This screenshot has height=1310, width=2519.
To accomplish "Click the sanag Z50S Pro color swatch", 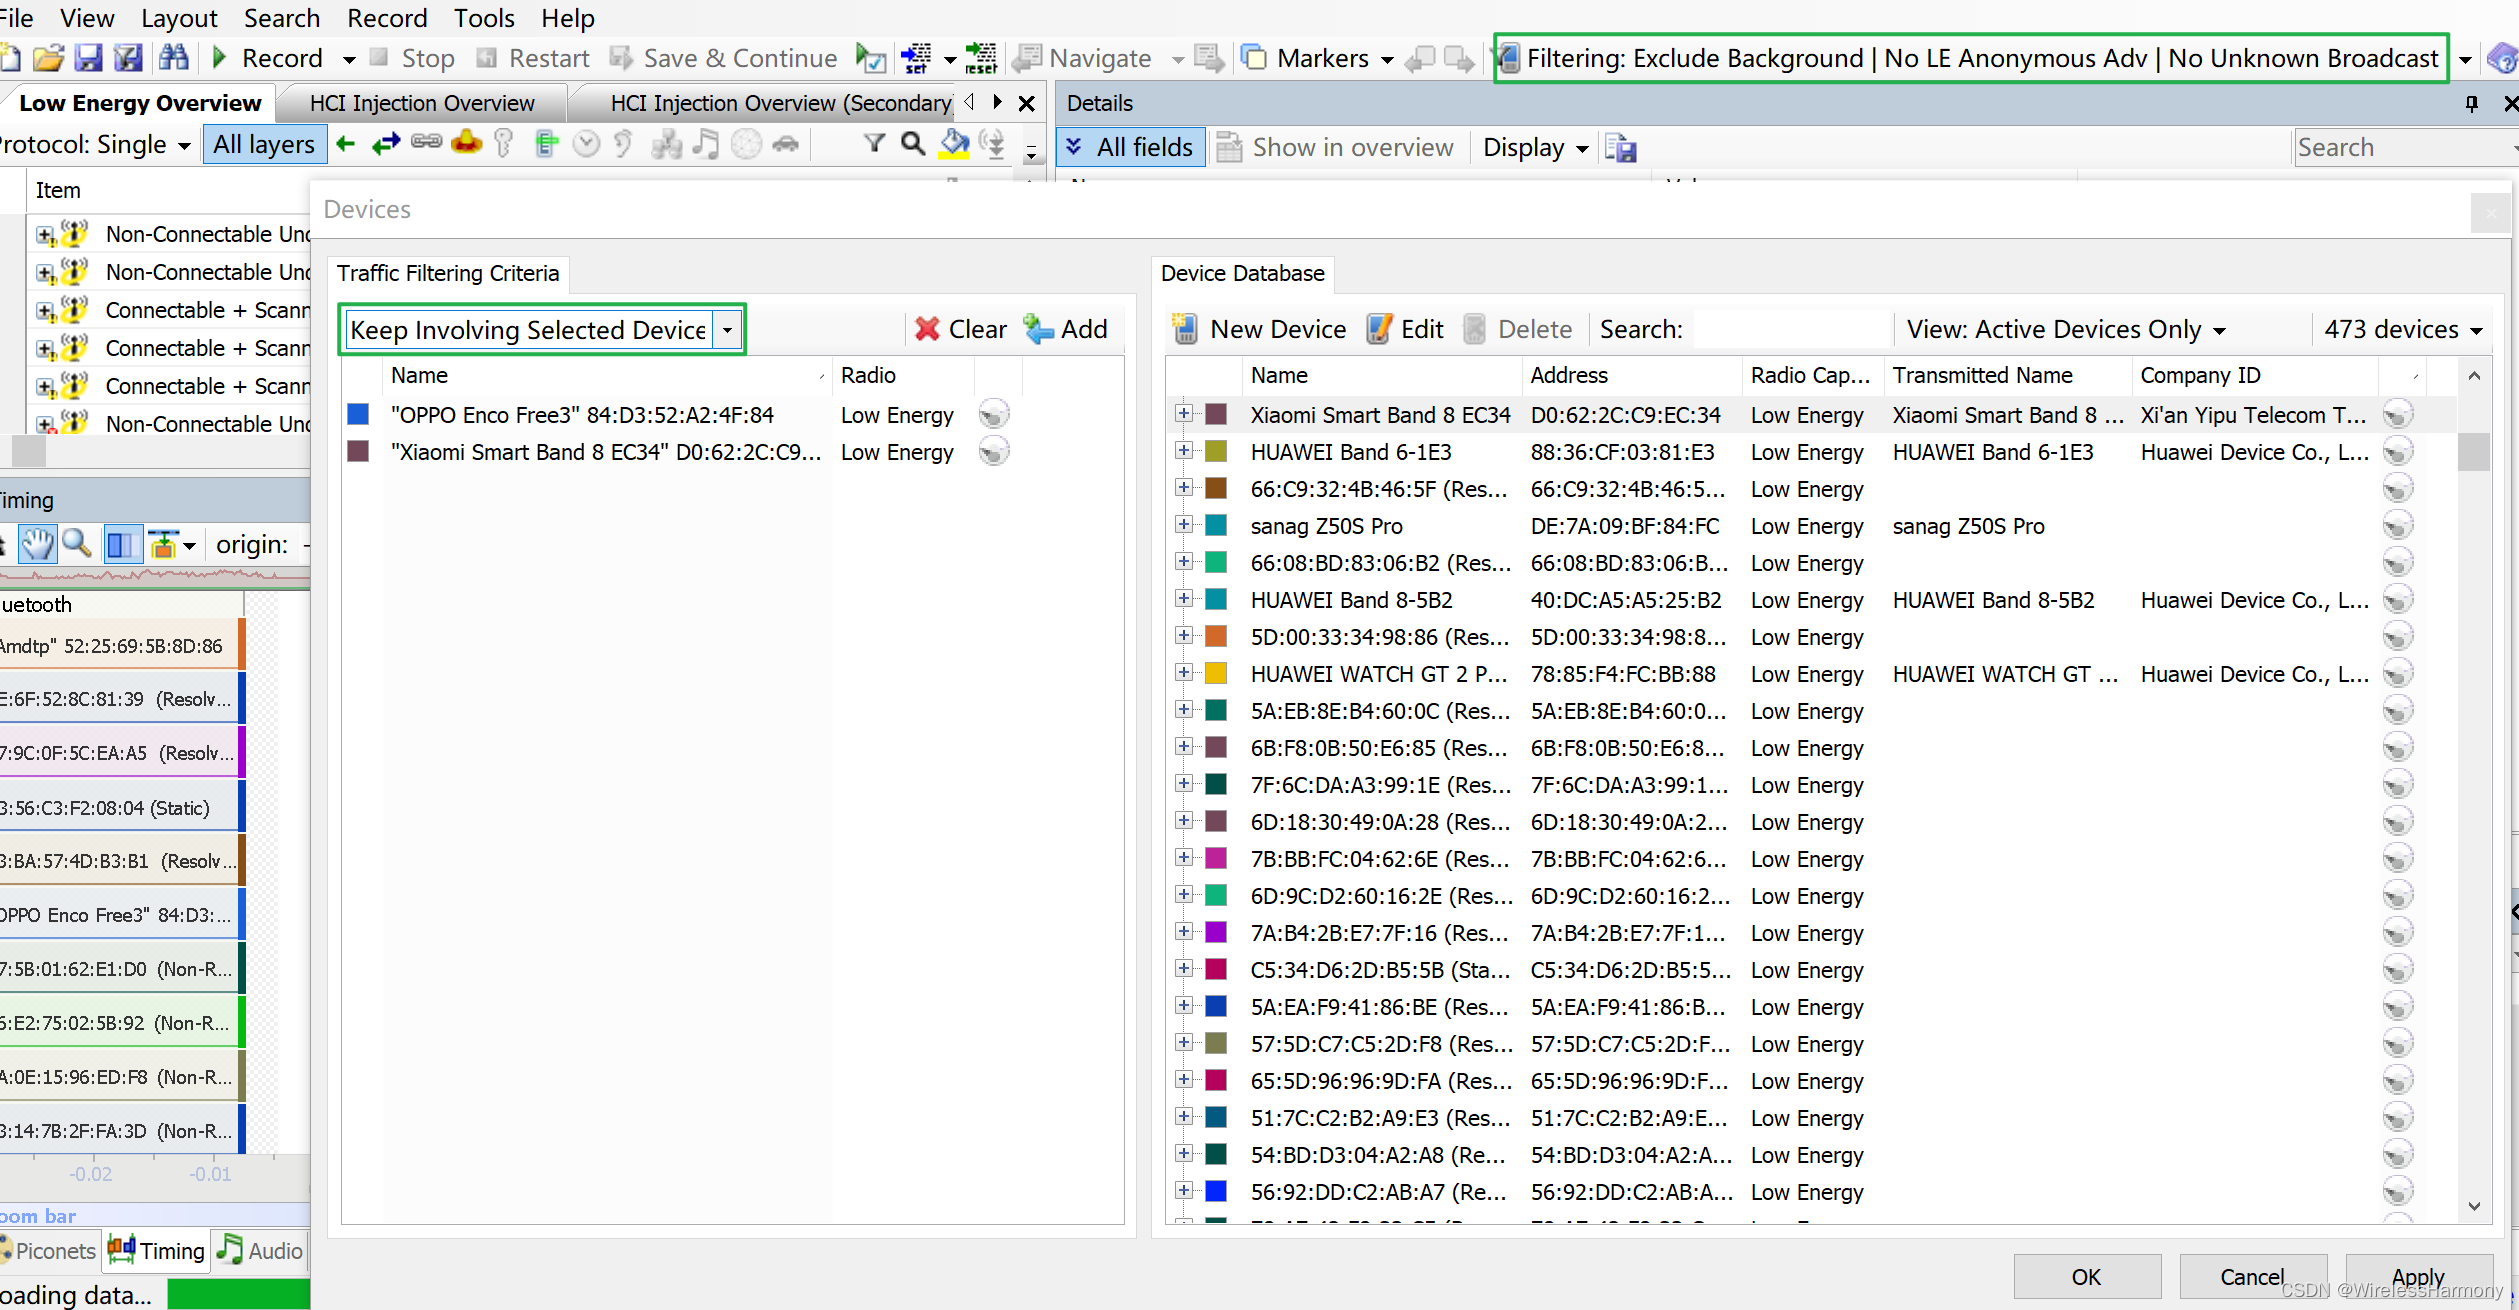I will coord(1216,526).
